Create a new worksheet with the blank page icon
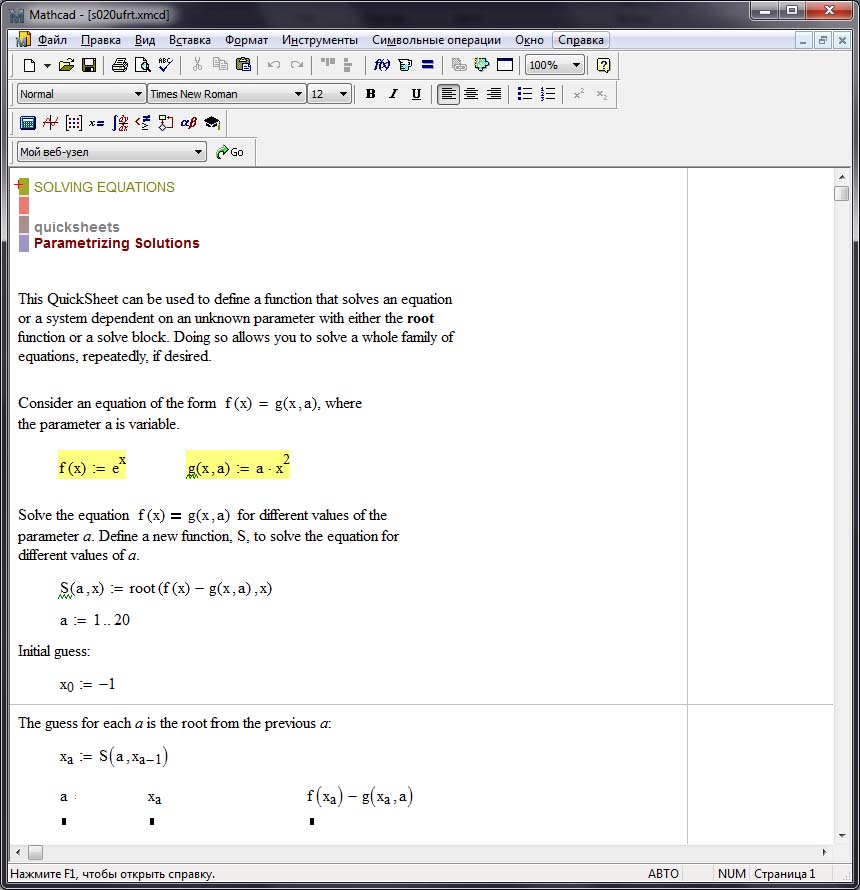Viewport: 860px width, 890px height. click(30, 65)
